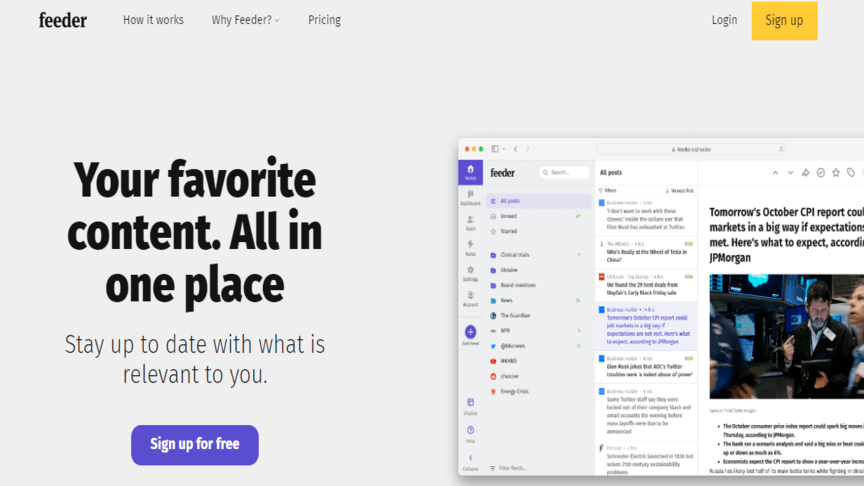Go to the Pricing page
This screenshot has height=486, width=864.
click(x=324, y=20)
